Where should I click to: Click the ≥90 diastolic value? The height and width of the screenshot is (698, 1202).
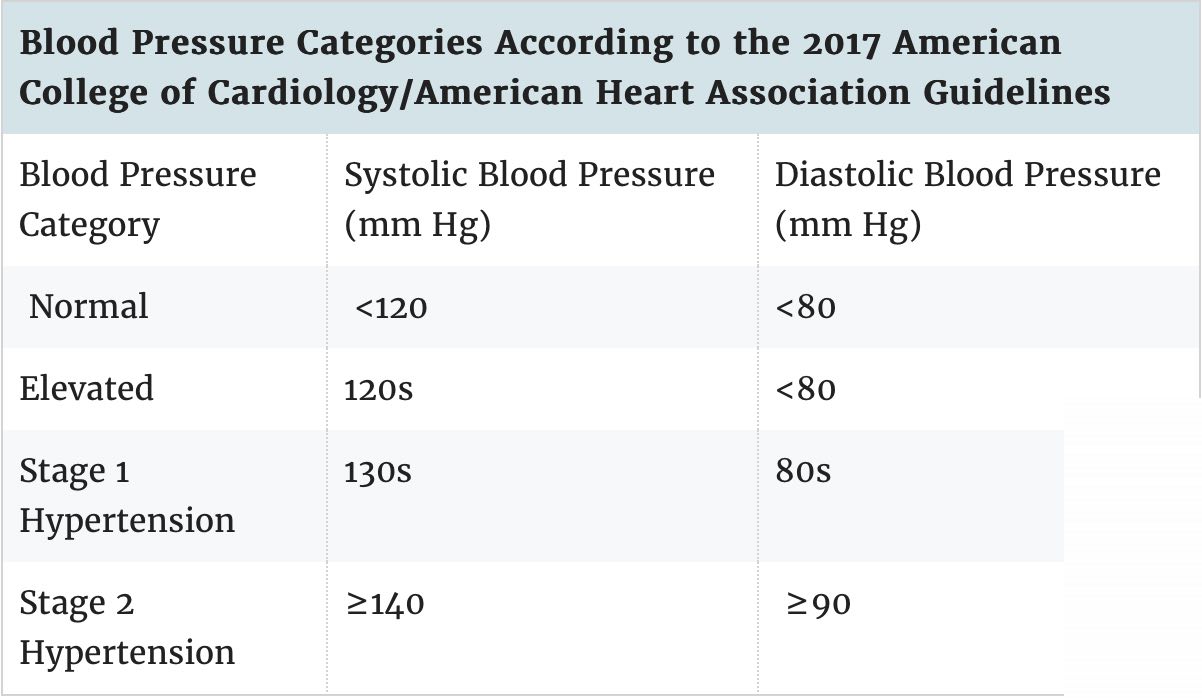tap(818, 604)
